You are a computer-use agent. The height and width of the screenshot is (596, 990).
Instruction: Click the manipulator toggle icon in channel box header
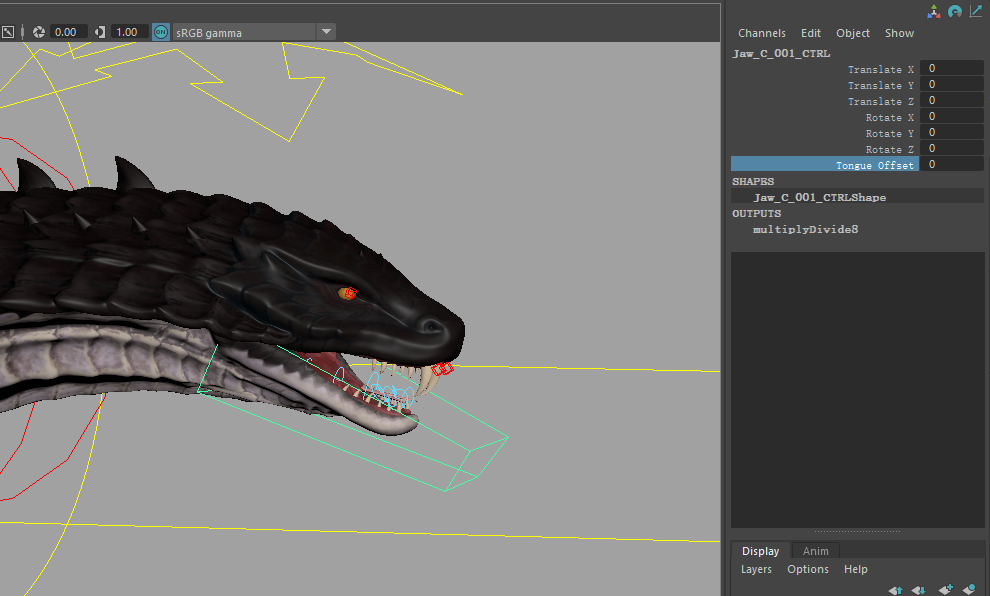(x=934, y=11)
